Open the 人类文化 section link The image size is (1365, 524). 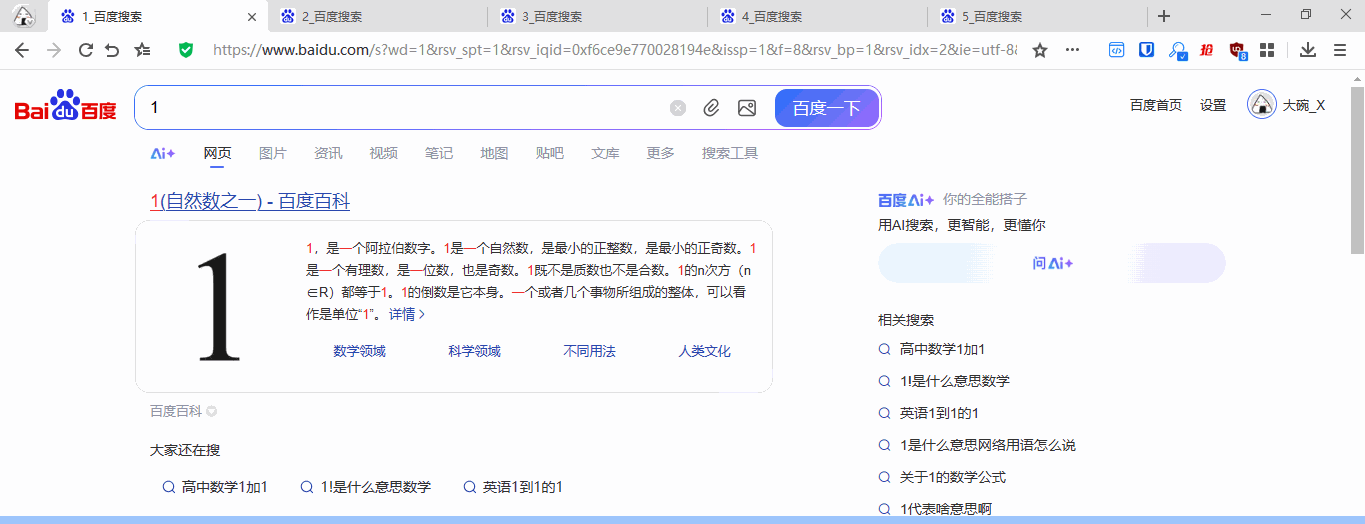704,351
